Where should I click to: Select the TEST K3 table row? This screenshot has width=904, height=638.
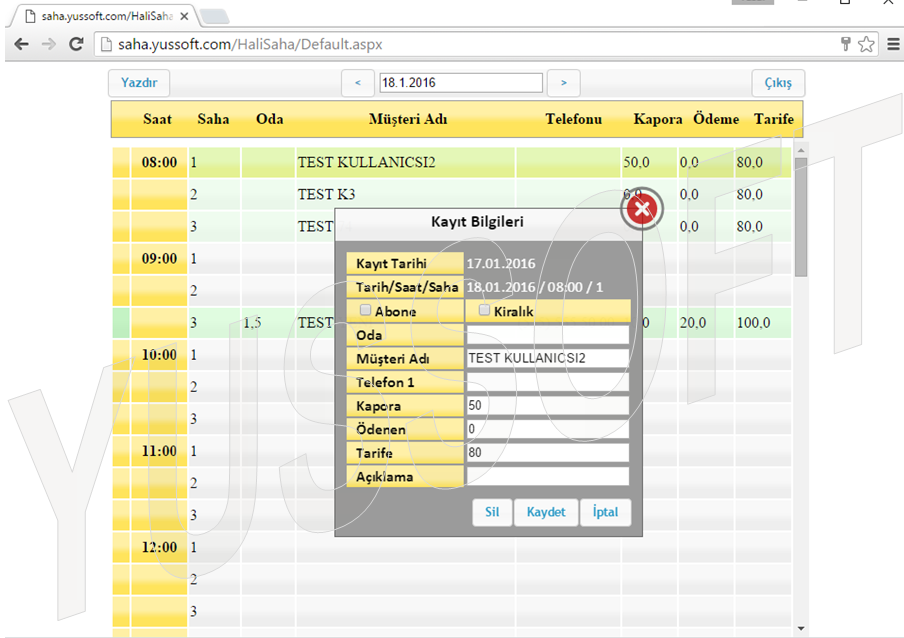pyautogui.click(x=451, y=195)
